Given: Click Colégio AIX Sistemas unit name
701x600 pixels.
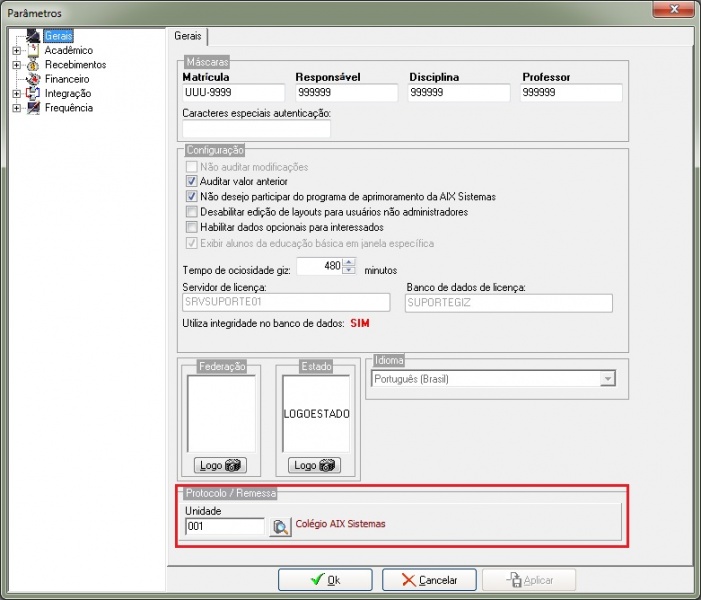Looking at the screenshot, I should tap(340, 524).
